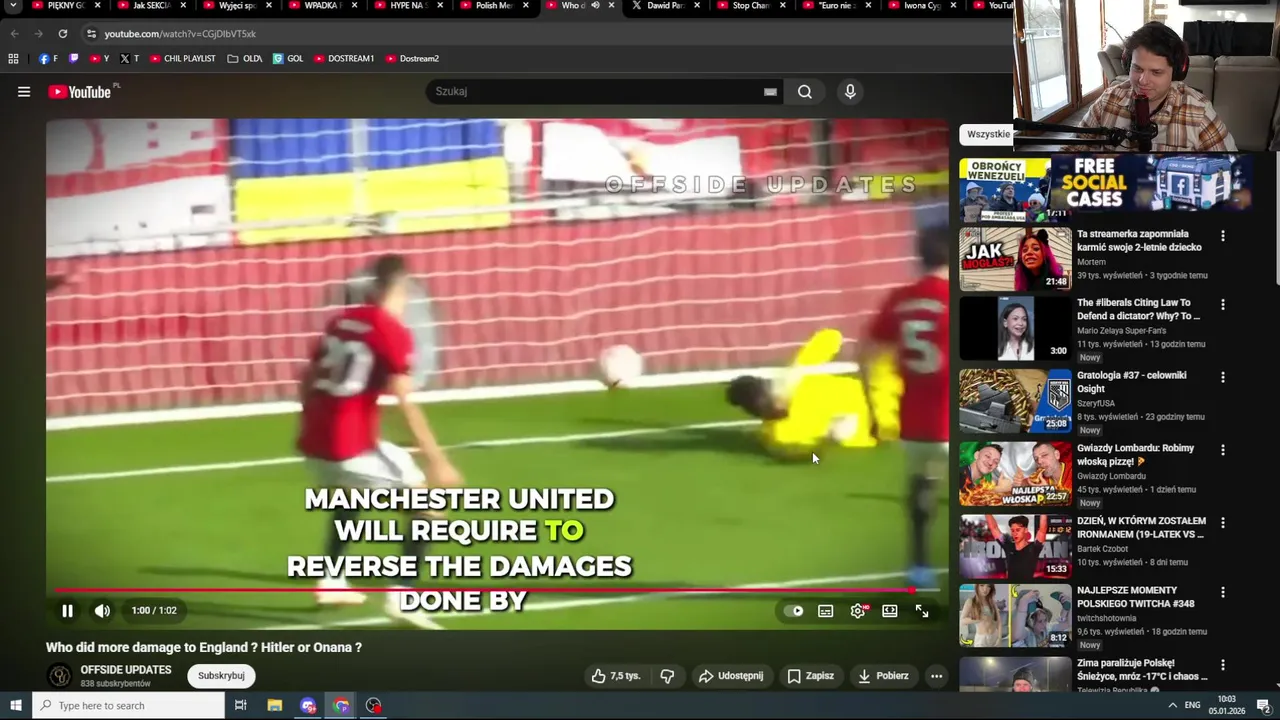The height and width of the screenshot is (720, 1280).
Task: Open options for 'NAJLEPSZE MOMENTY POLSKIEGO TWITCHA' video
Action: [1222, 593]
